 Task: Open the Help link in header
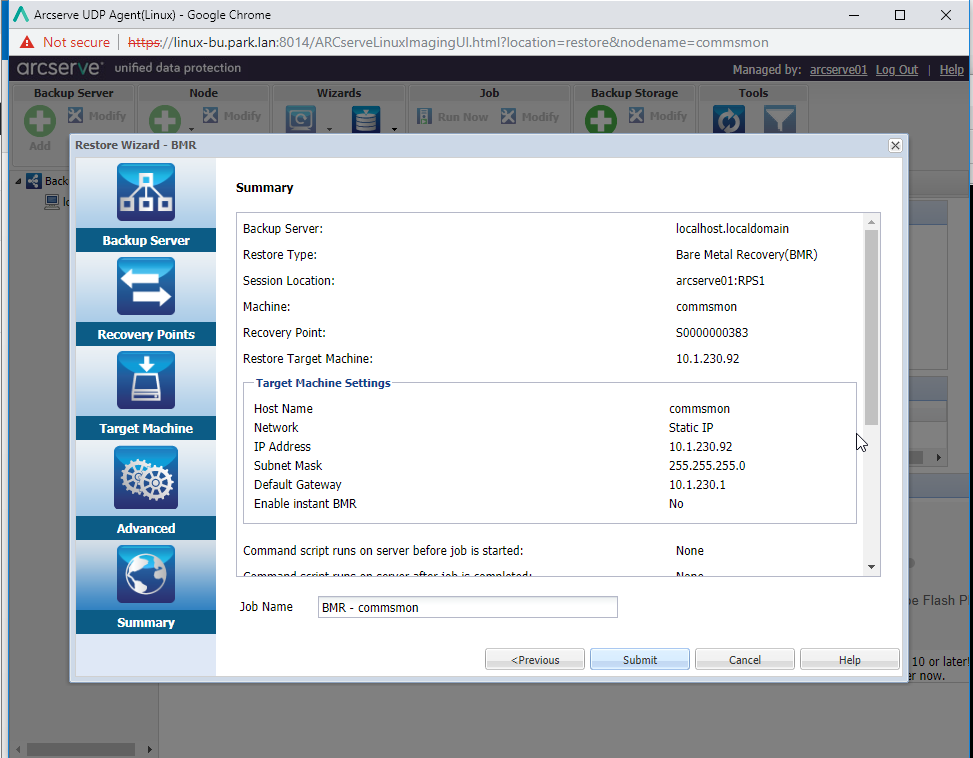pyautogui.click(x=951, y=69)
